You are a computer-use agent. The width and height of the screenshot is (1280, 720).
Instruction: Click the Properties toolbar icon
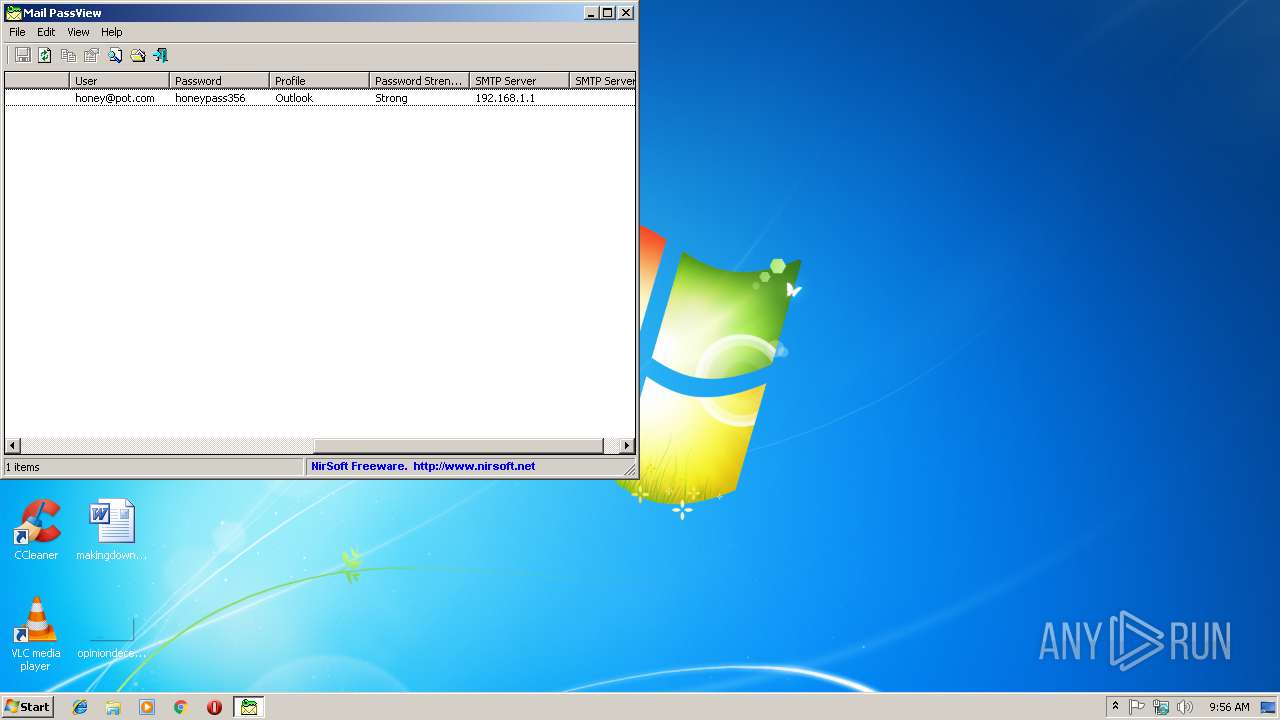click(x=91, y=56)
